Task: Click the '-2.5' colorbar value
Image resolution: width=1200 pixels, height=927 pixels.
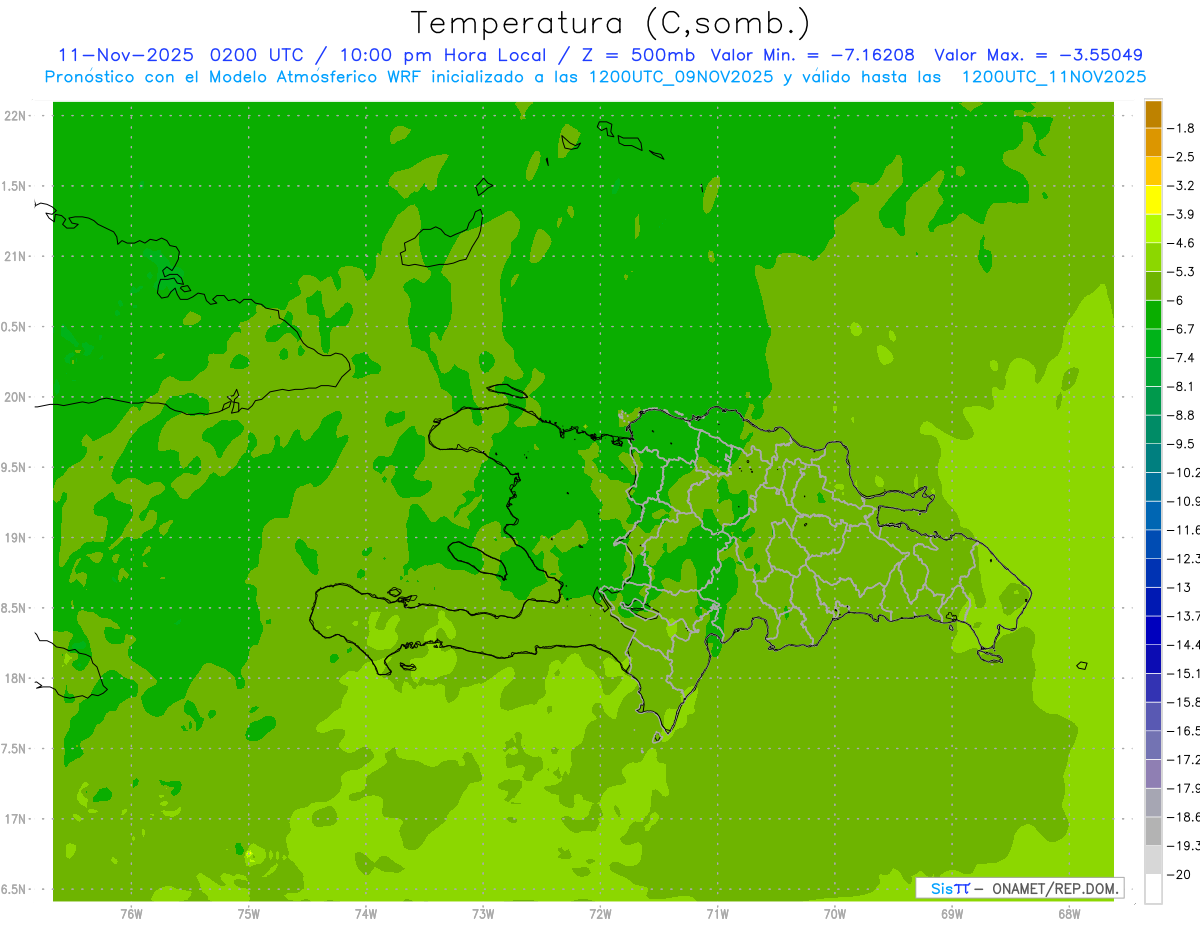Action: click(1182, 157)
